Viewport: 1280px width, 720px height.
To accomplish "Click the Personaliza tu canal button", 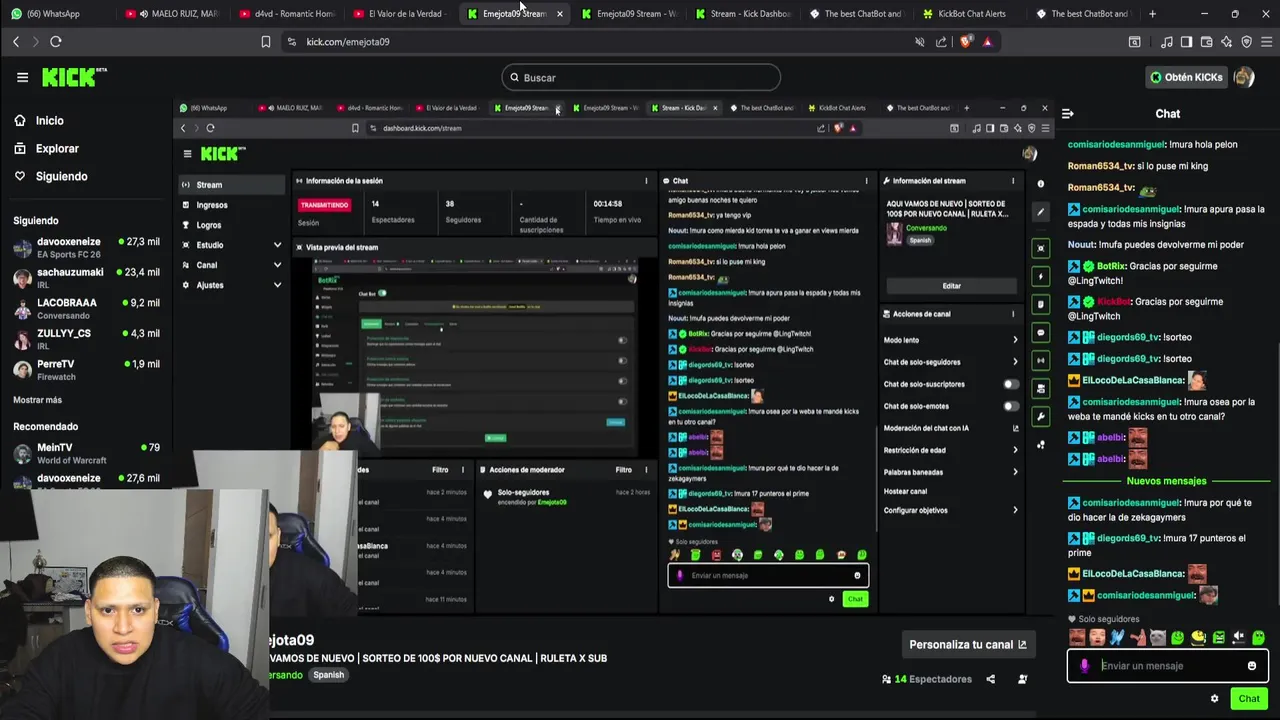I will tap(968, 644).
